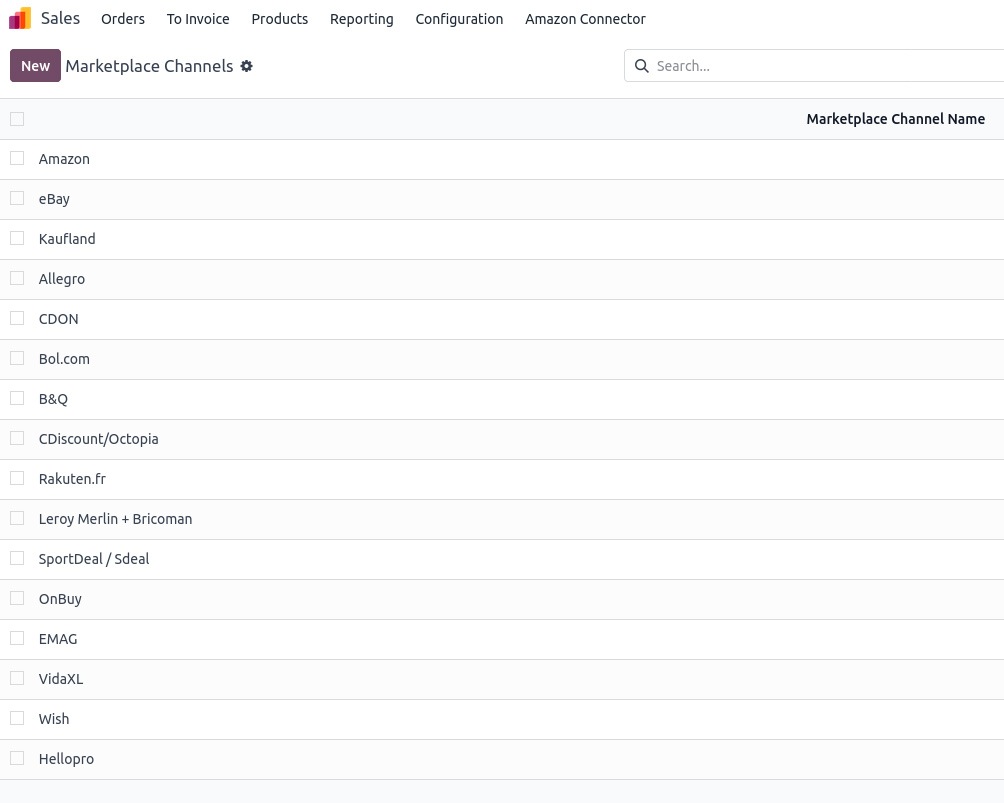This screenshot has height=803, width=1004.
Task: Open the eBay channel record
Action: point(54,199)
